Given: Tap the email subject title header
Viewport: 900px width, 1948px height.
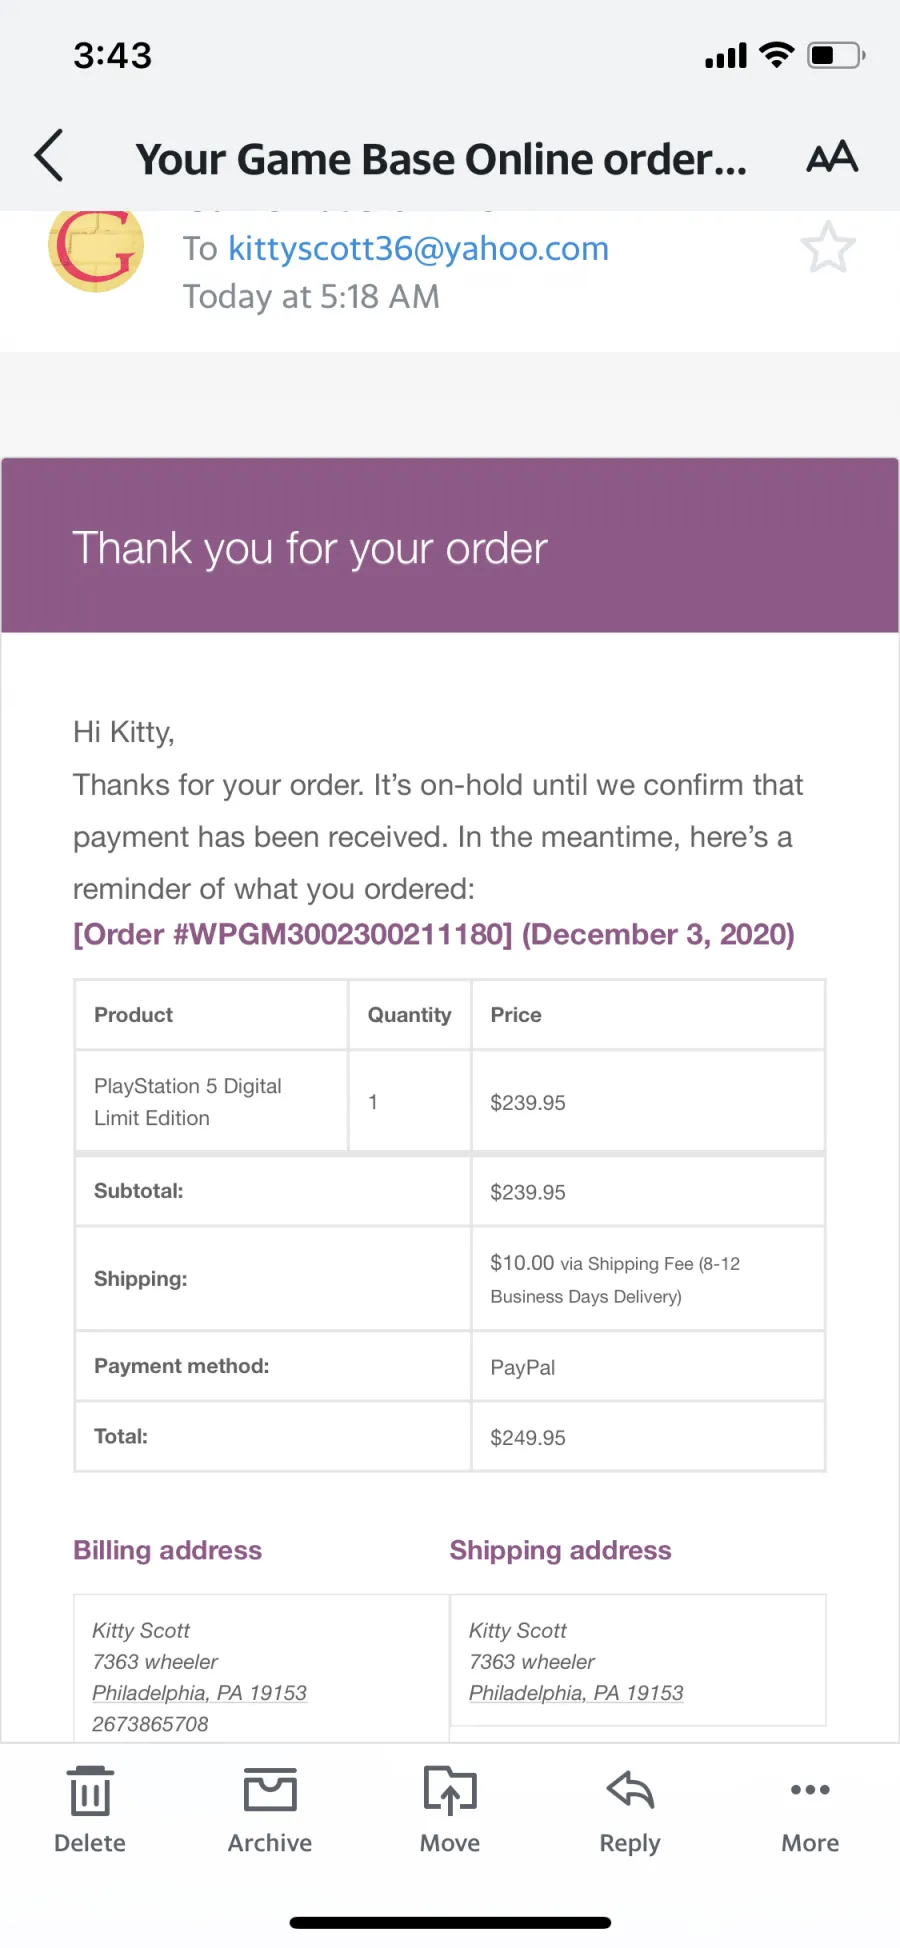Looking at the screenshot, I should point(441,159).
